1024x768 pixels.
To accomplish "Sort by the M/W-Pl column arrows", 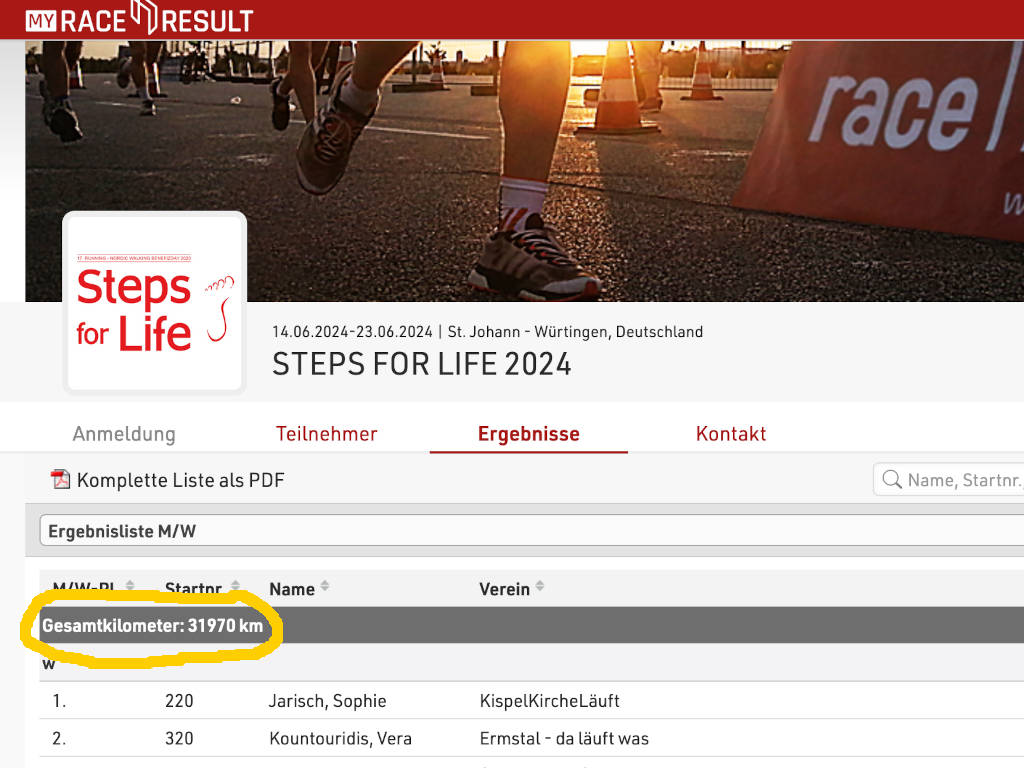I will coord(130,585).
